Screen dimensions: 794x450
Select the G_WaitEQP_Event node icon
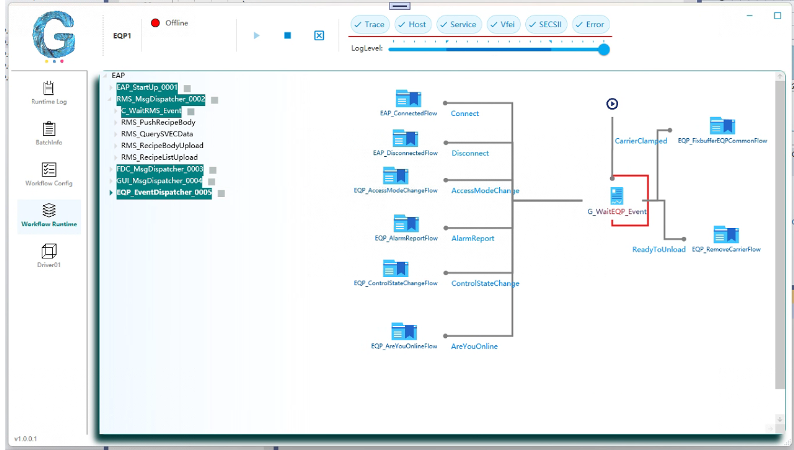pyautogui.click(x=617, y=196)
